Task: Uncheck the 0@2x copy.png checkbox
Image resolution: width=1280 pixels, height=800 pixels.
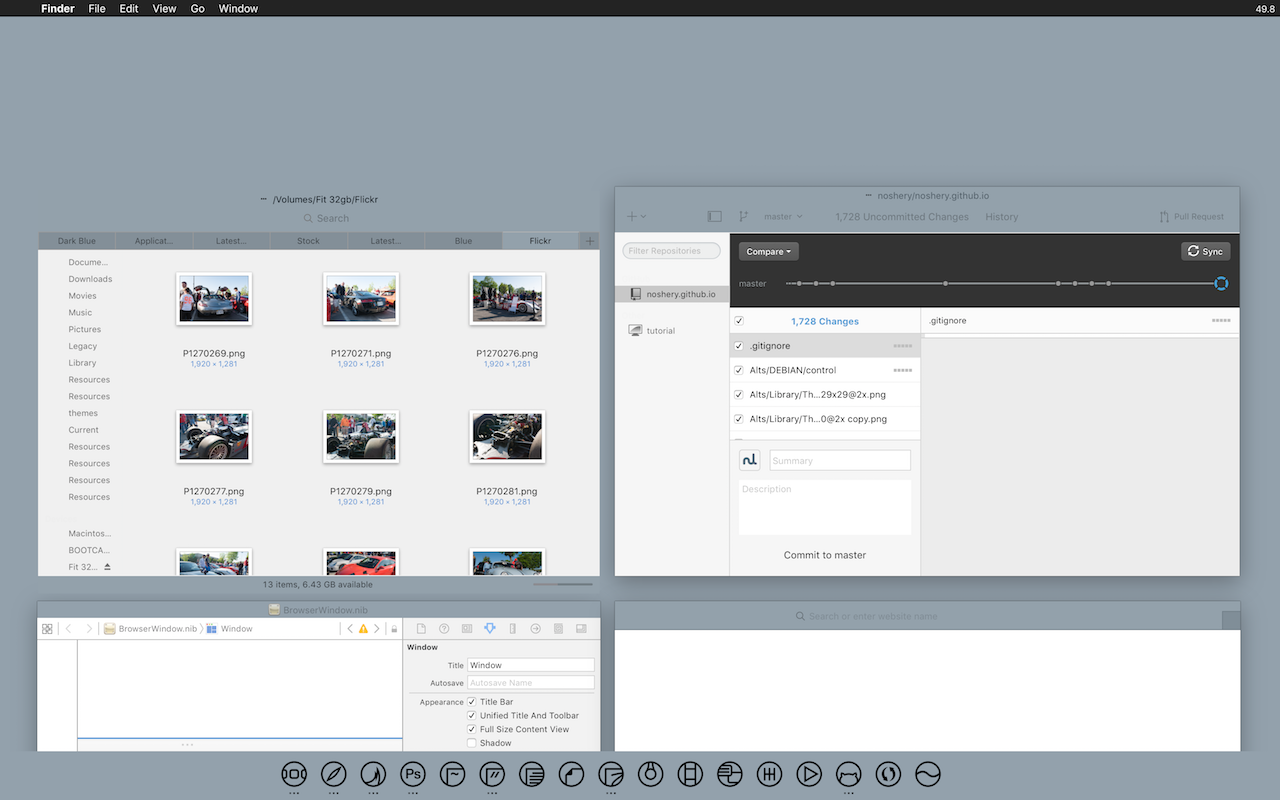Action: pos(739,419)
